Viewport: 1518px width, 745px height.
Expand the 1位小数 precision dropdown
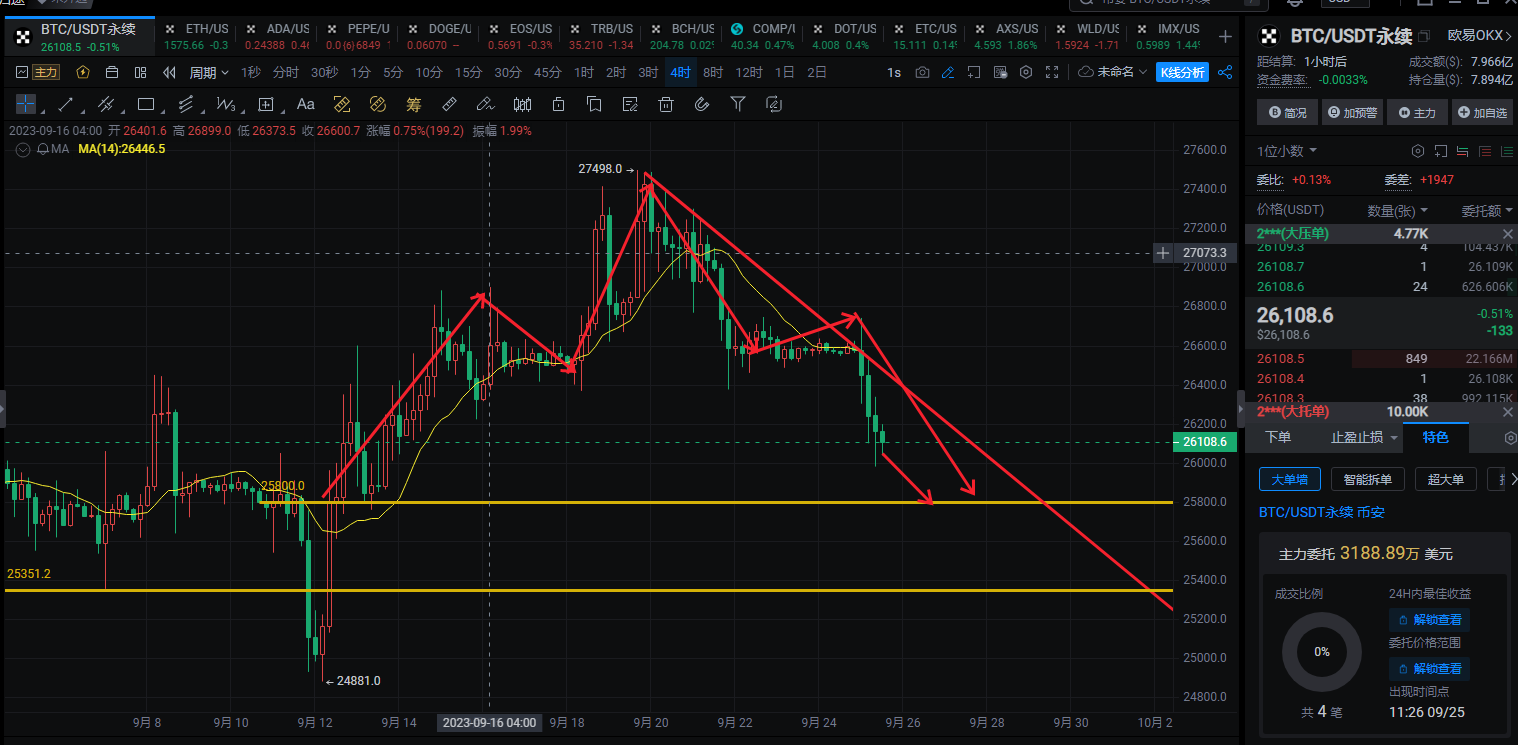coord(1287,151)
